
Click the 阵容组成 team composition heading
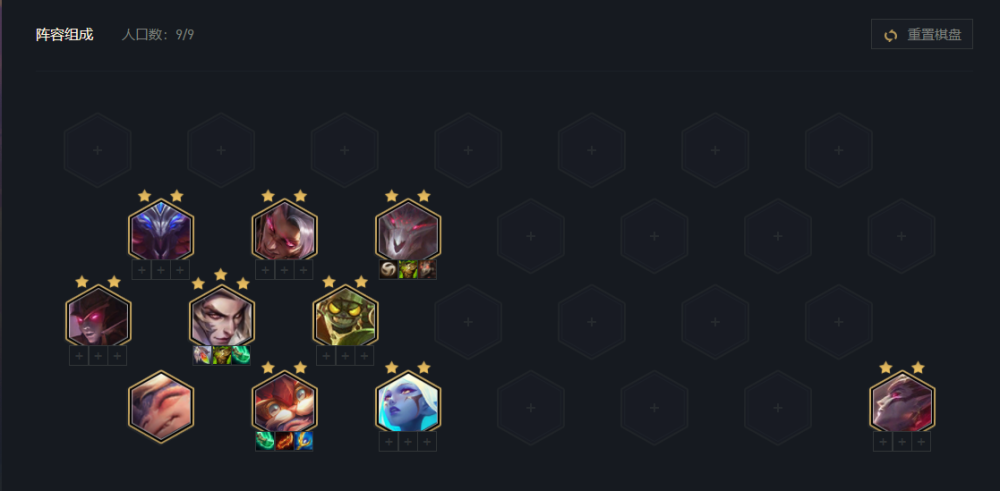64,34
